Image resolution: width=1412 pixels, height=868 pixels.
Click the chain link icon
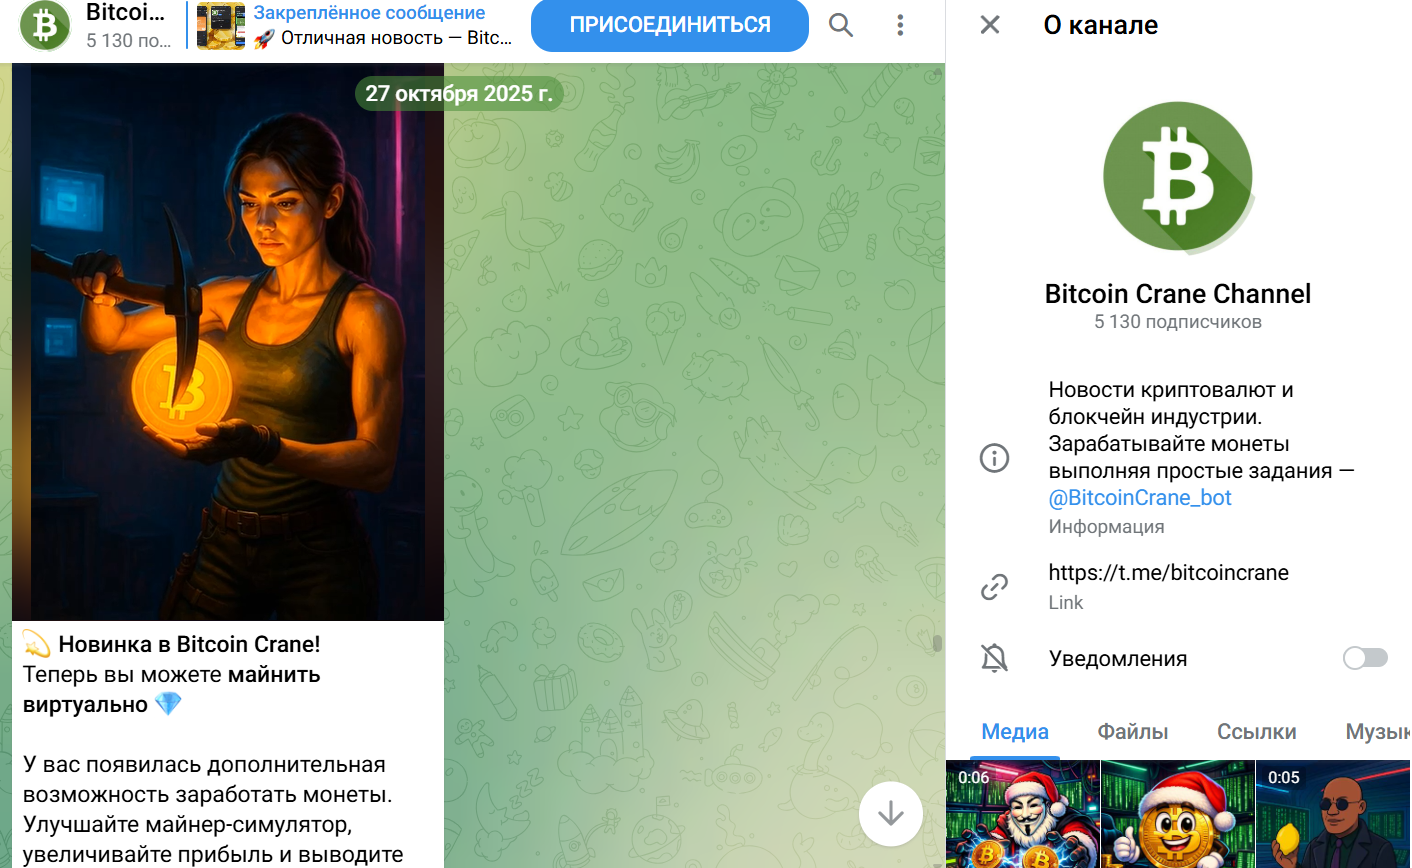(x=994, y=587)
